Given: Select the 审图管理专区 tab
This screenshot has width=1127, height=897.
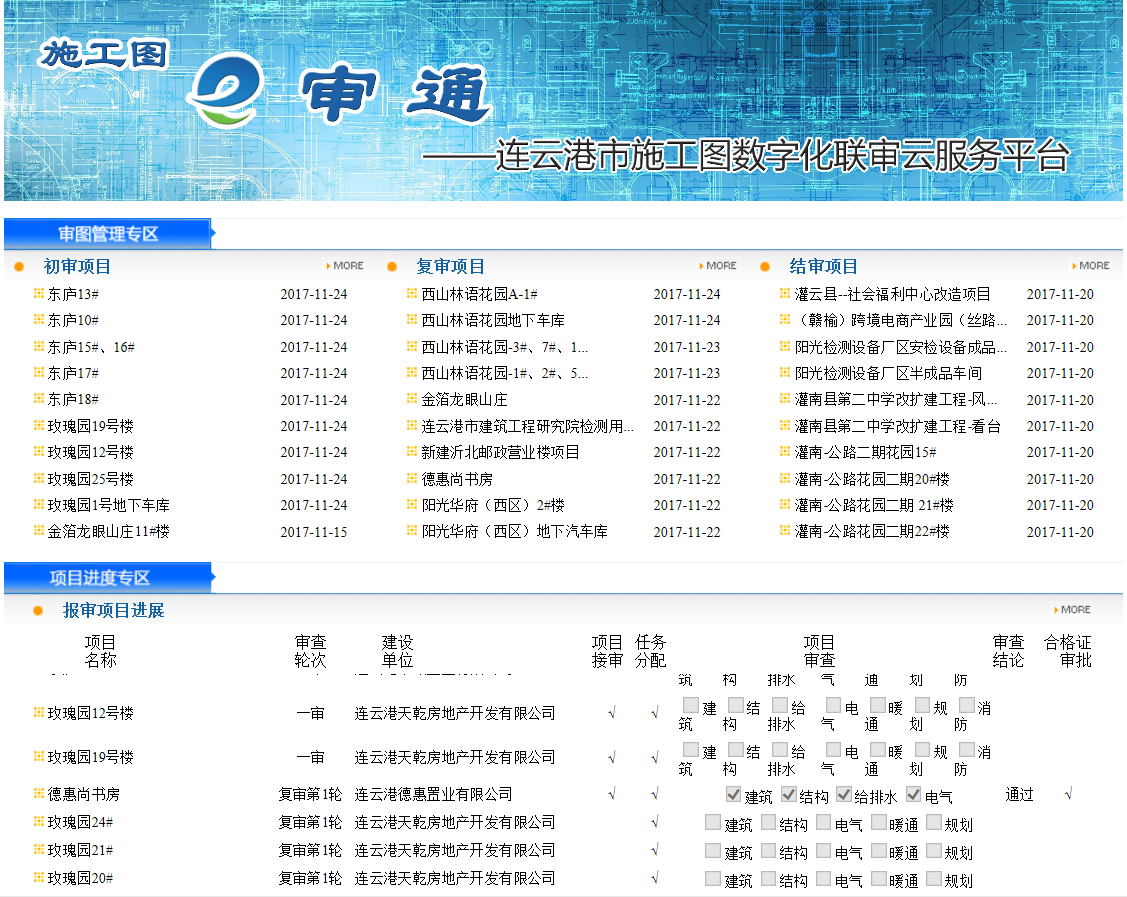Looking at the screenshot, I should [108, 234].
